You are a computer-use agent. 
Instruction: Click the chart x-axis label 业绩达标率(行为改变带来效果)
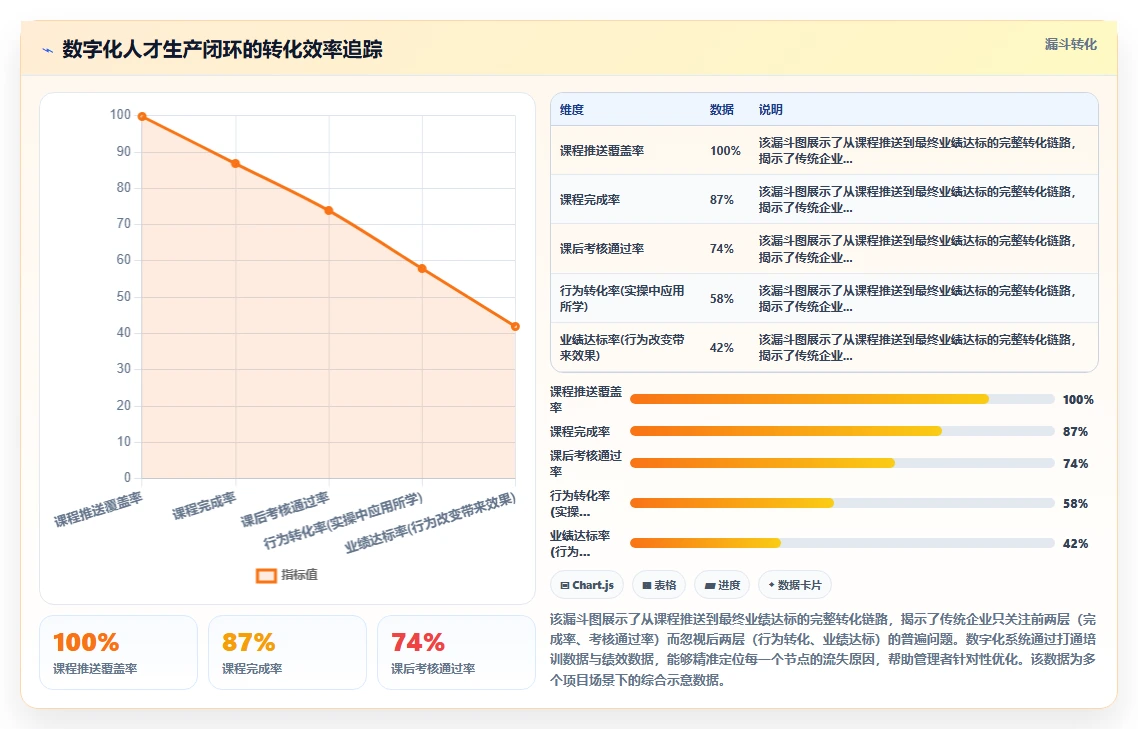[x=430, y=523]
